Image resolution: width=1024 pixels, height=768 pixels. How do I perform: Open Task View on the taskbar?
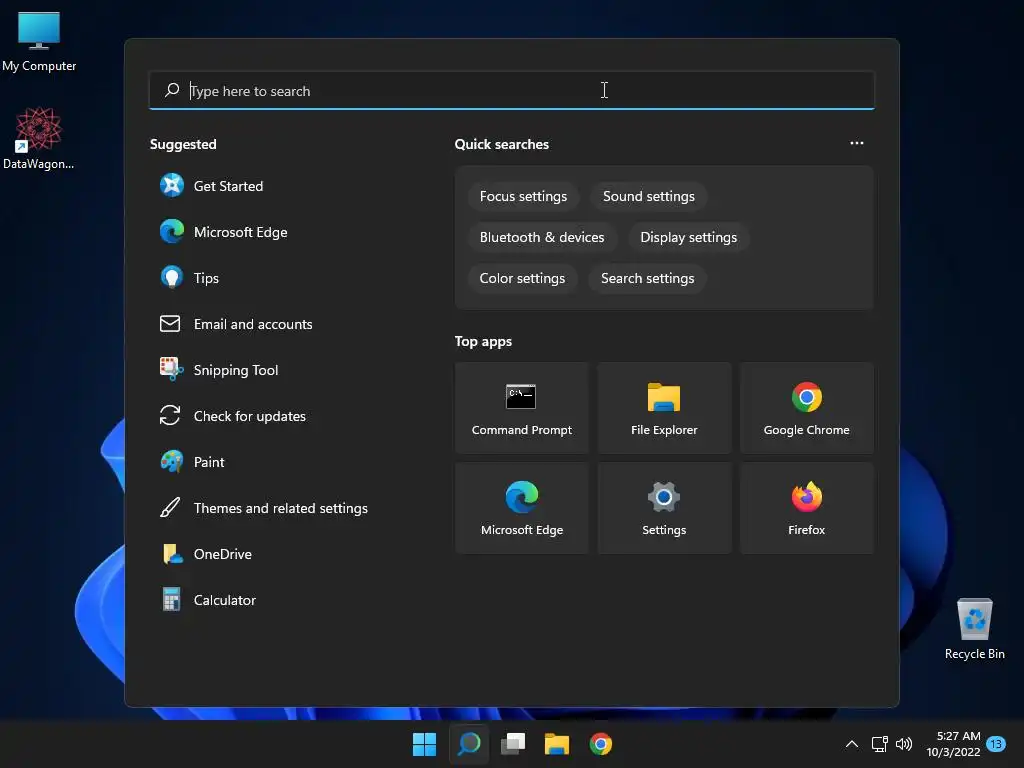[x=513, y=744]
